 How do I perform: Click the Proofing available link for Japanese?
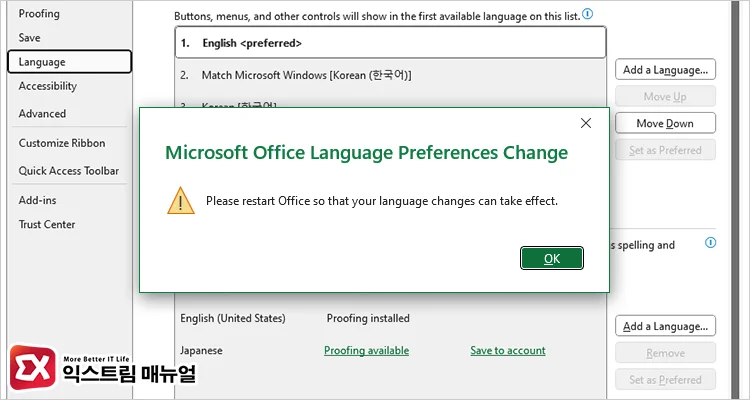point(366,351)
